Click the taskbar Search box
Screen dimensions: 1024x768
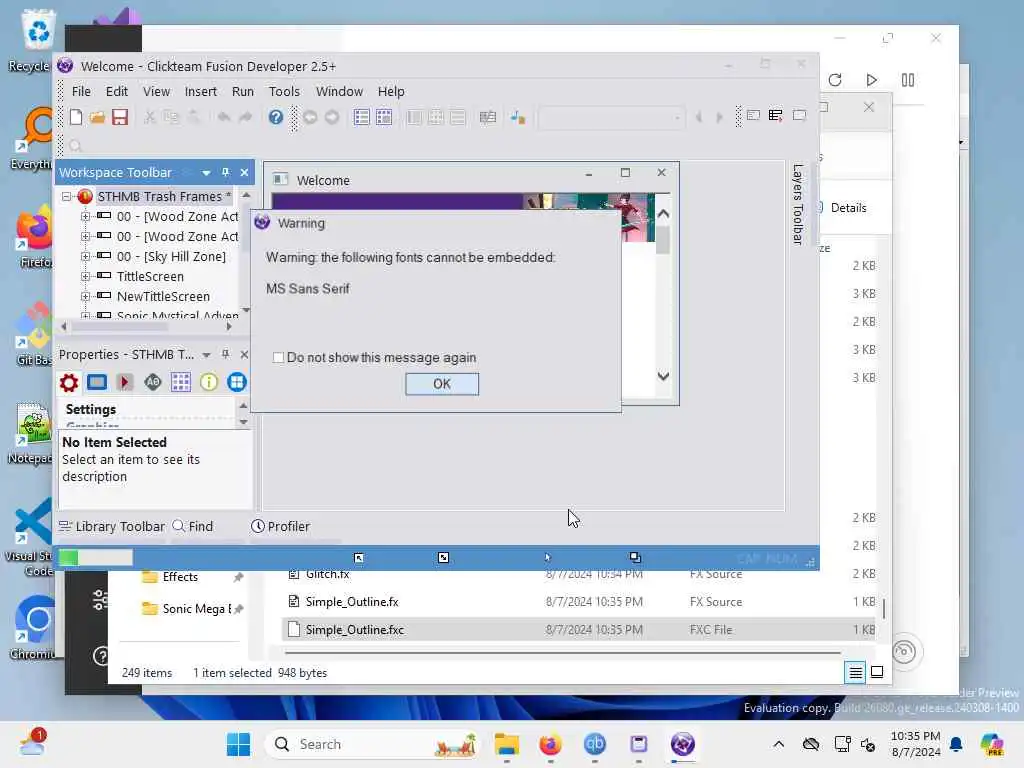pos(372,744)
